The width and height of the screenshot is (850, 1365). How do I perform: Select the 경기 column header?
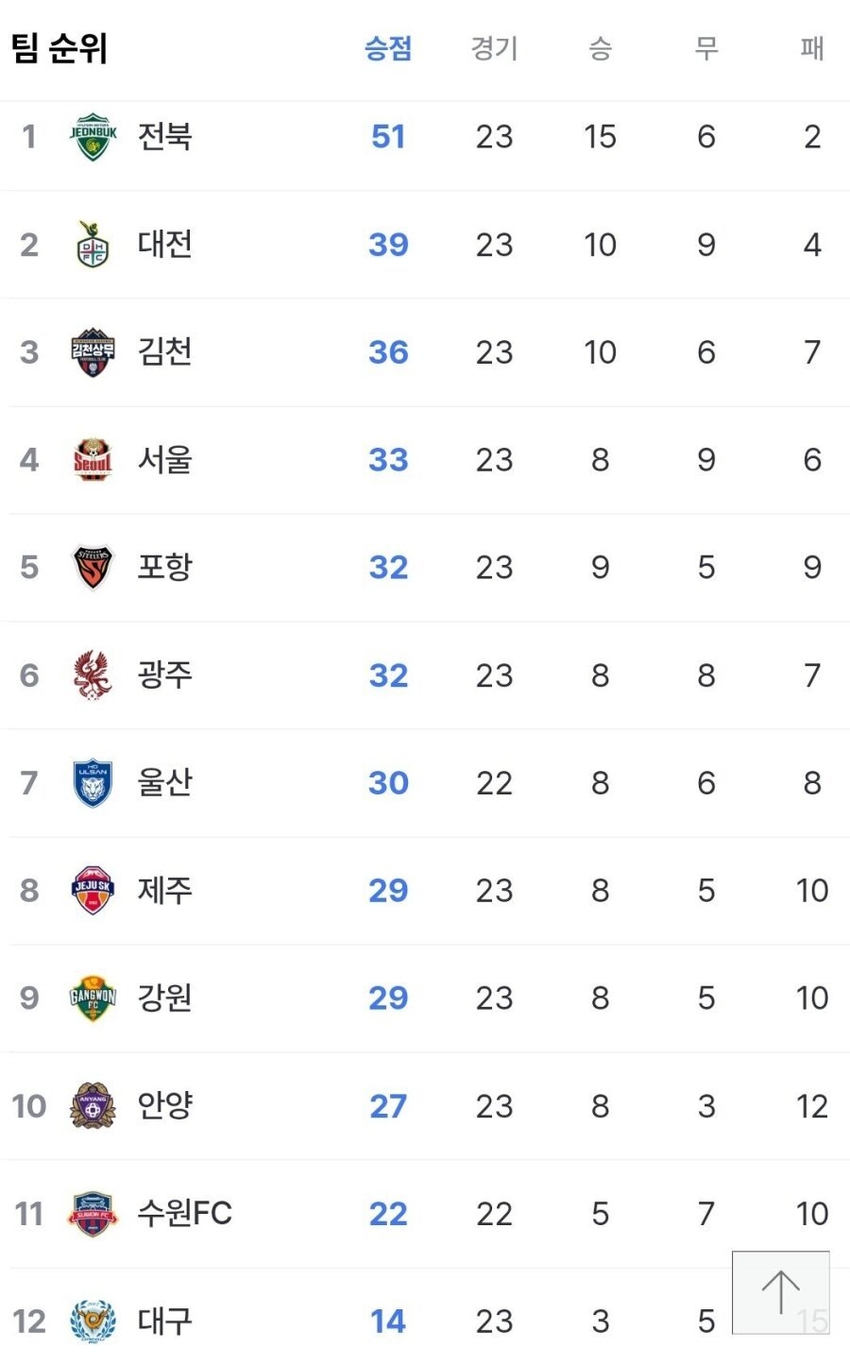click(x=494, y=48)
